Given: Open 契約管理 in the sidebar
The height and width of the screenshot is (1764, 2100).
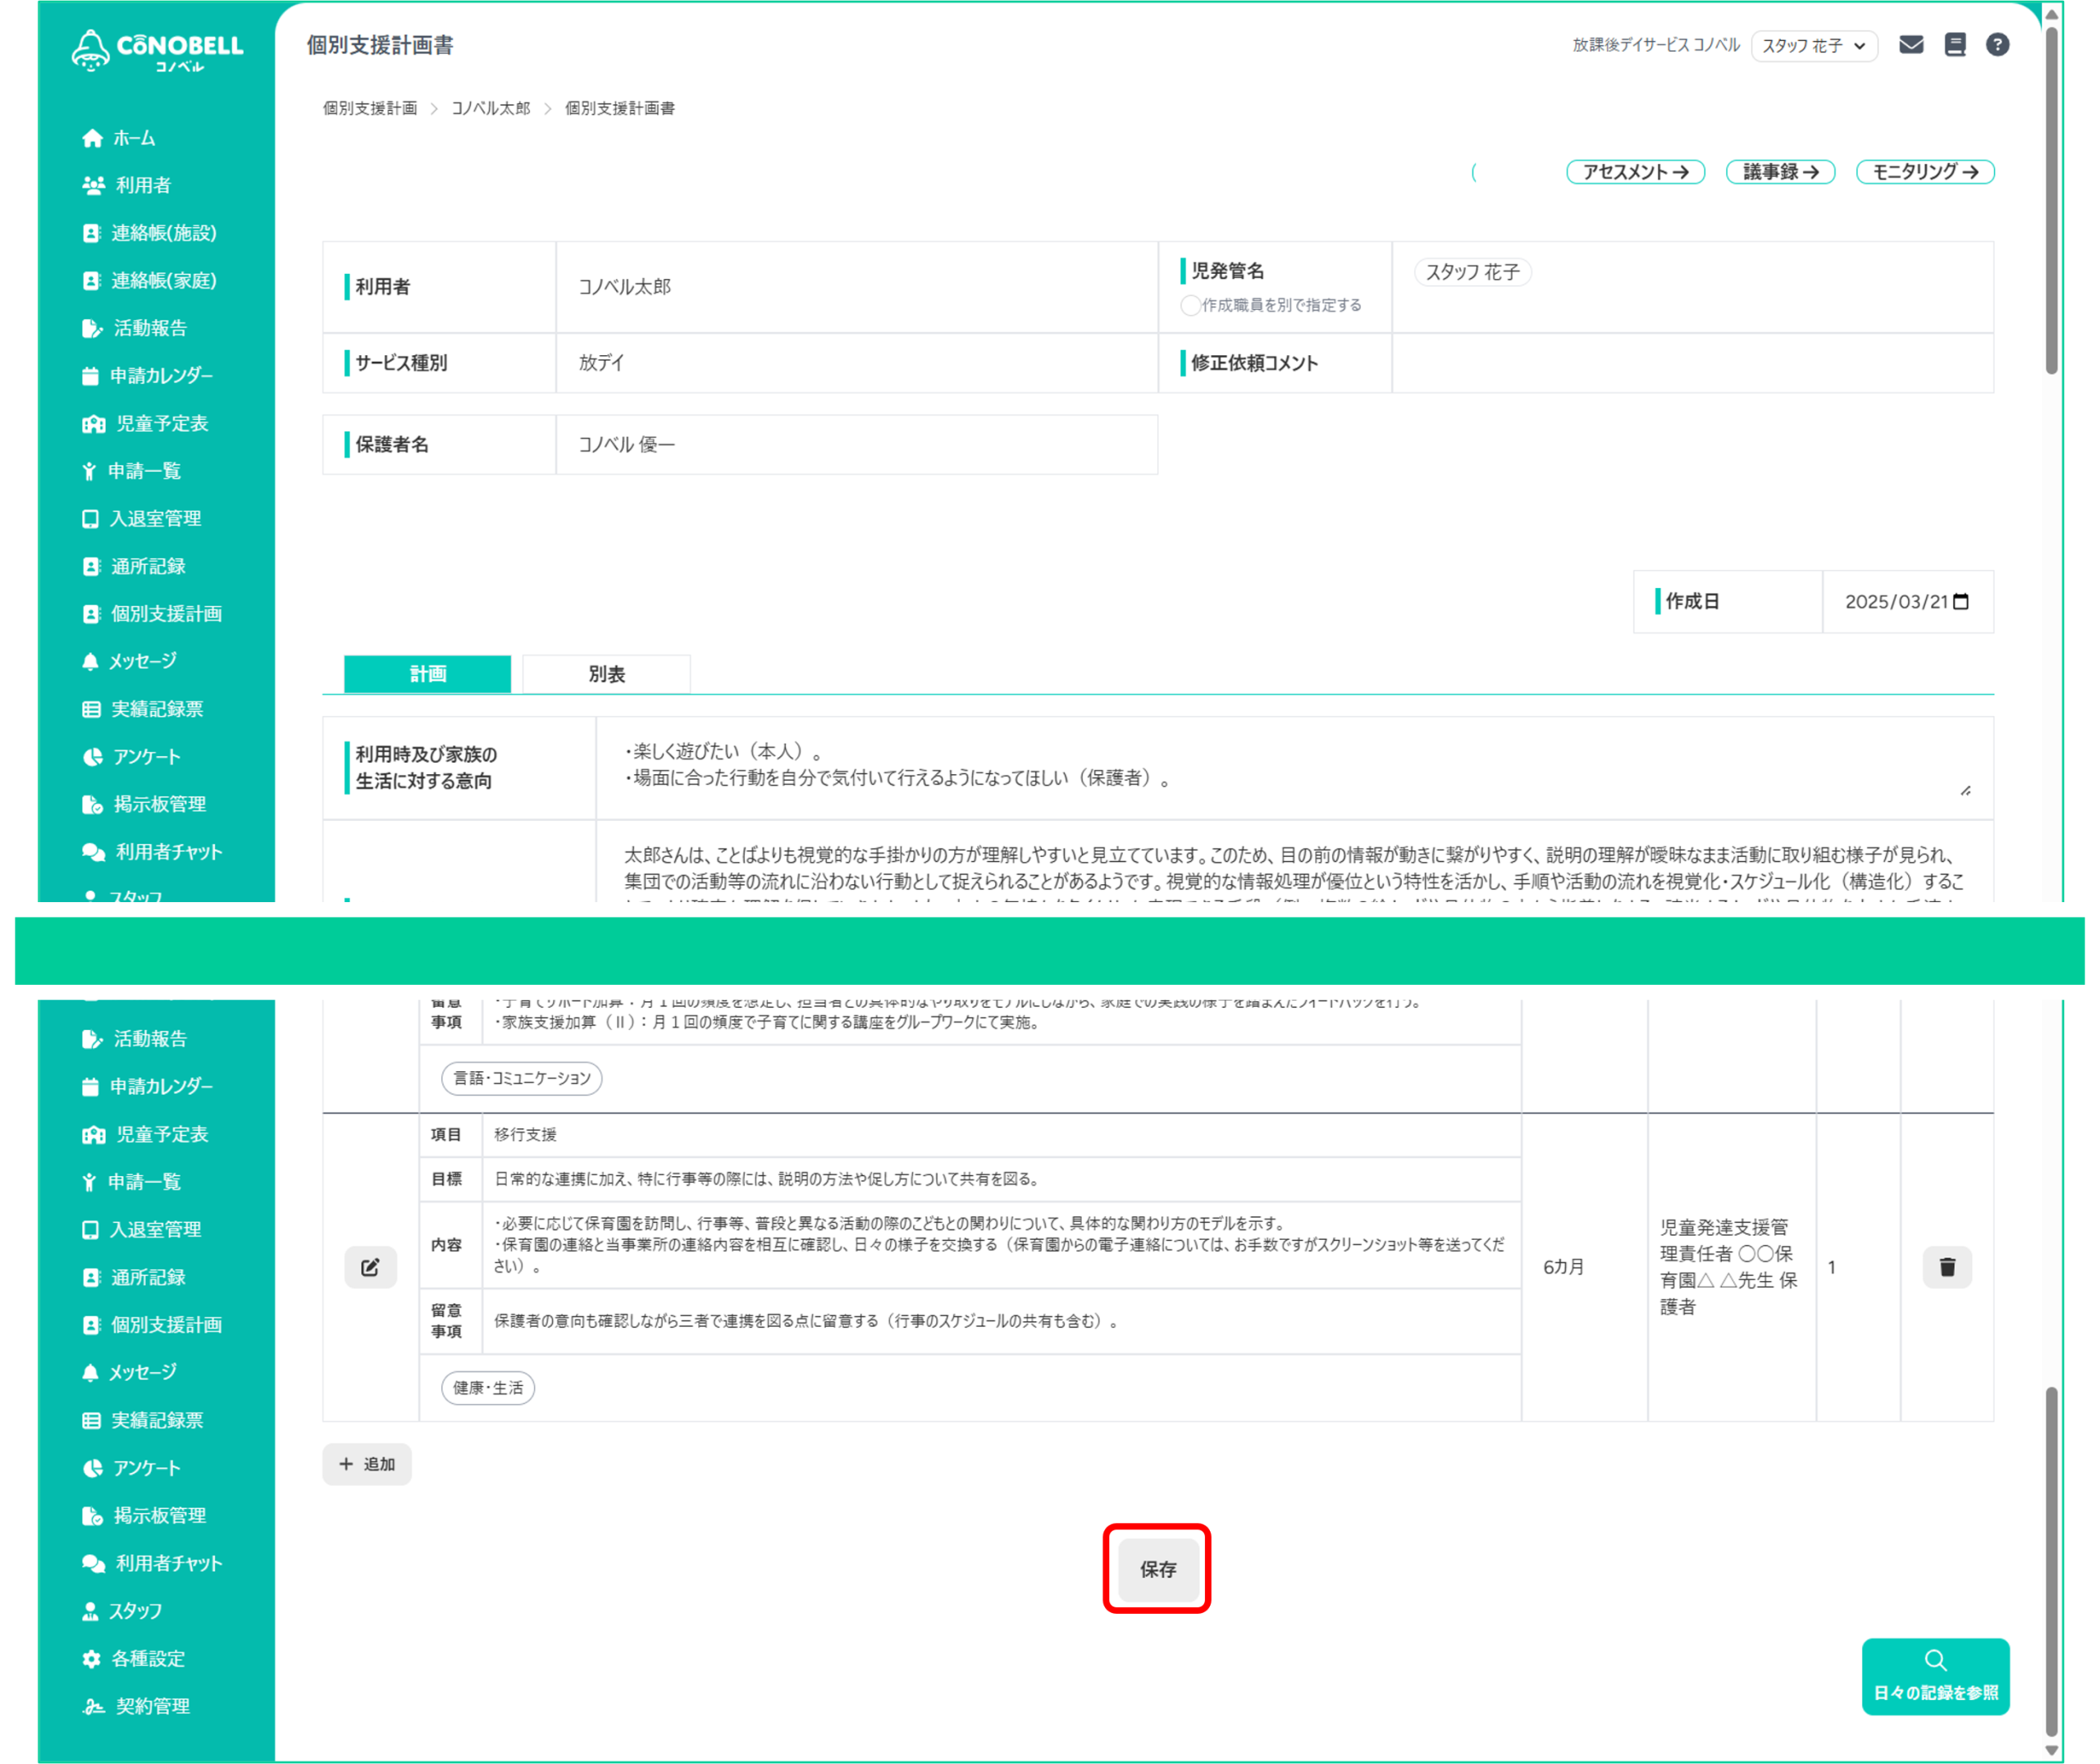Looking at the screenshot, I should (x=136, y=1706).
